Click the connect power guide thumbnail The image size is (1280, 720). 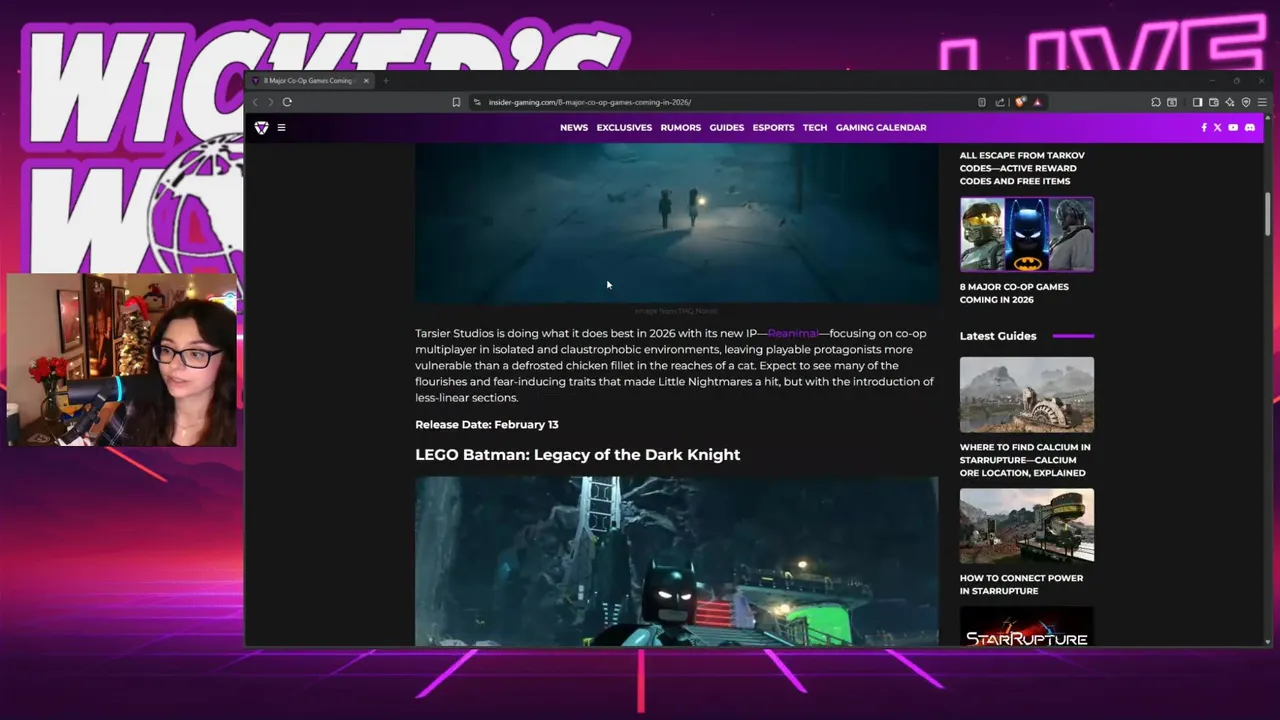(1027, 526)
